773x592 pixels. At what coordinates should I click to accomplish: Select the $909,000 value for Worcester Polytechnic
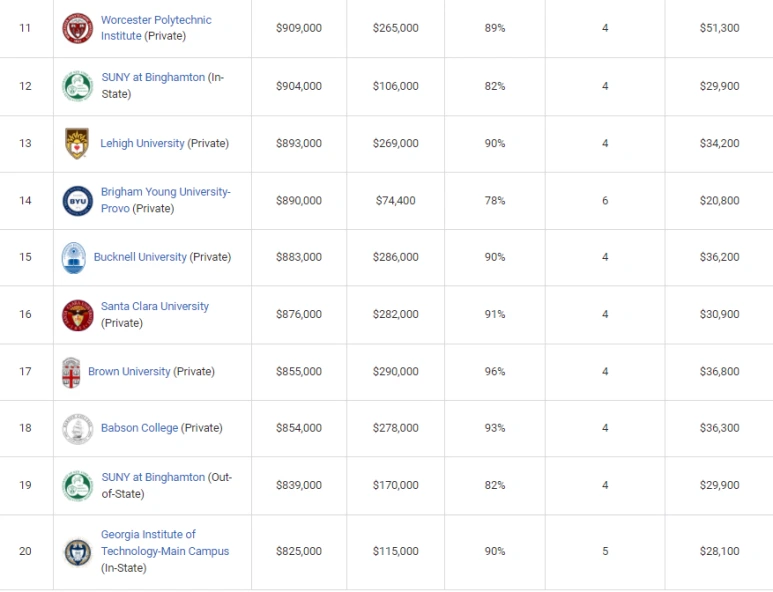pos(299,28)
